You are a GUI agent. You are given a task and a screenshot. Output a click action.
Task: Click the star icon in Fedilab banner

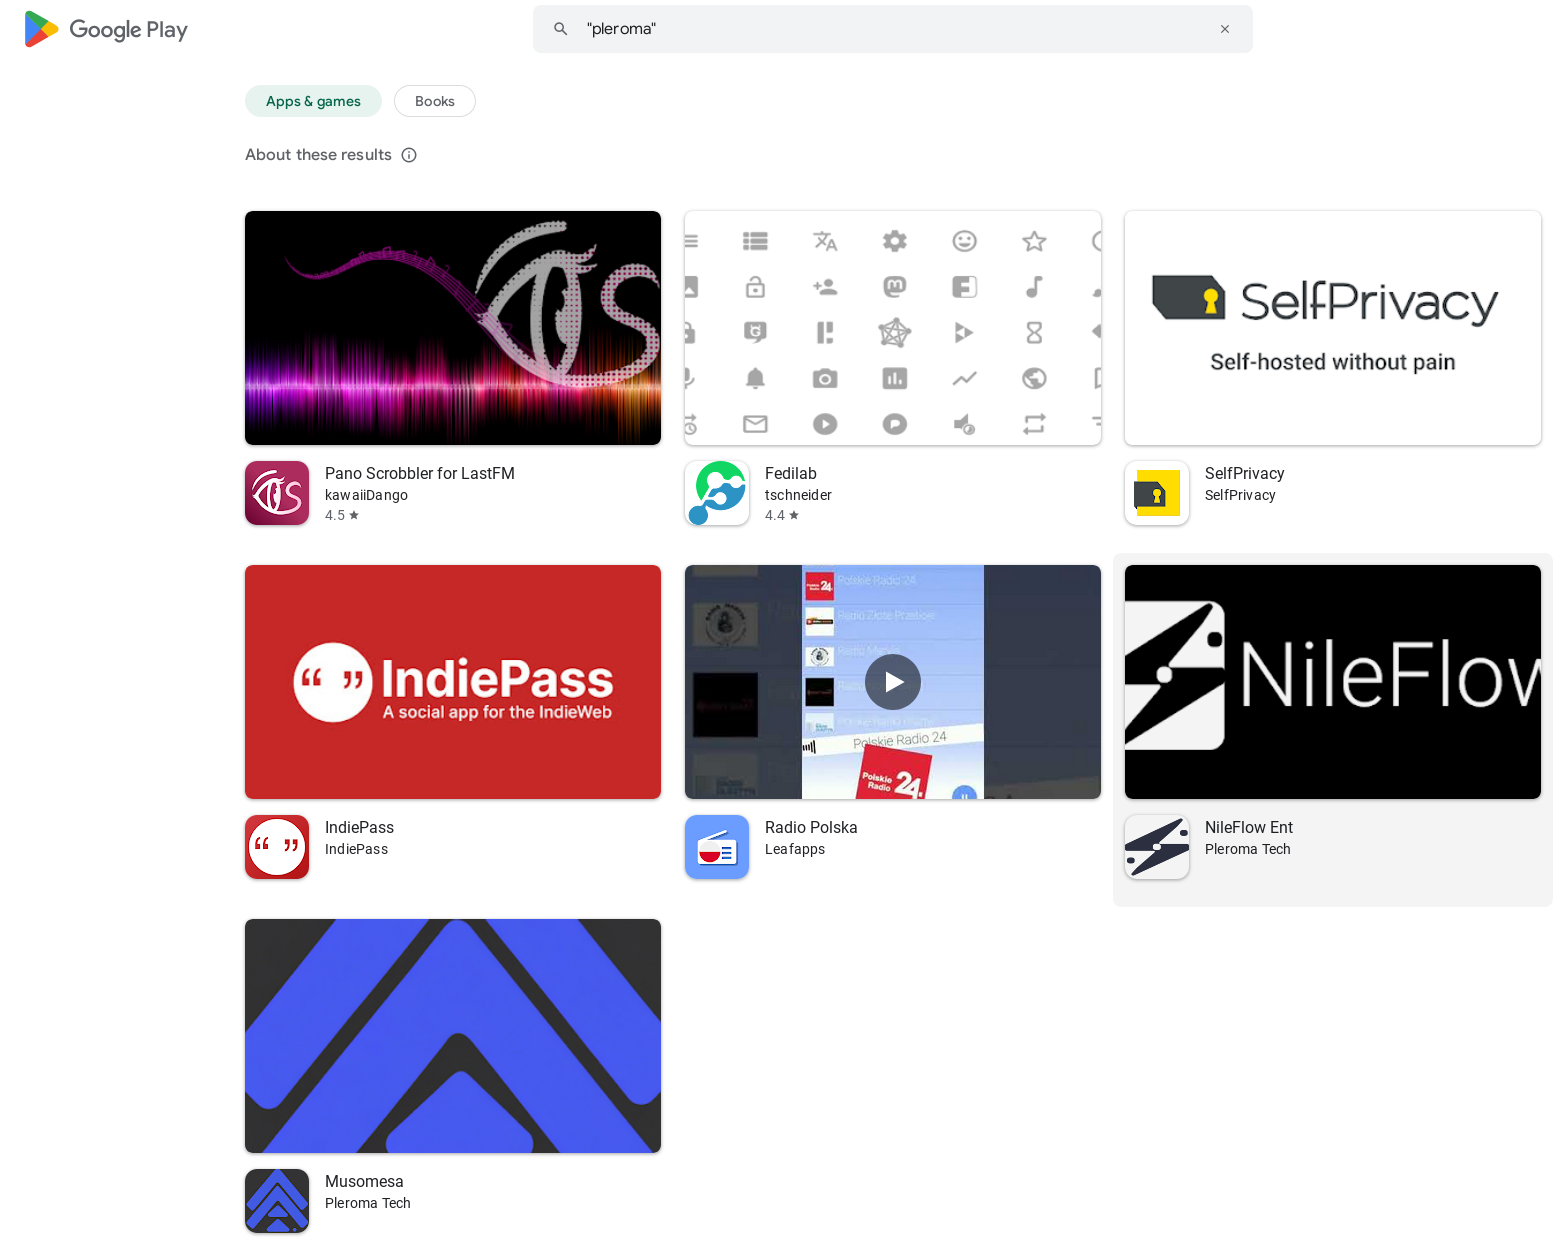pyautogui.click(x=1034, y=241)
